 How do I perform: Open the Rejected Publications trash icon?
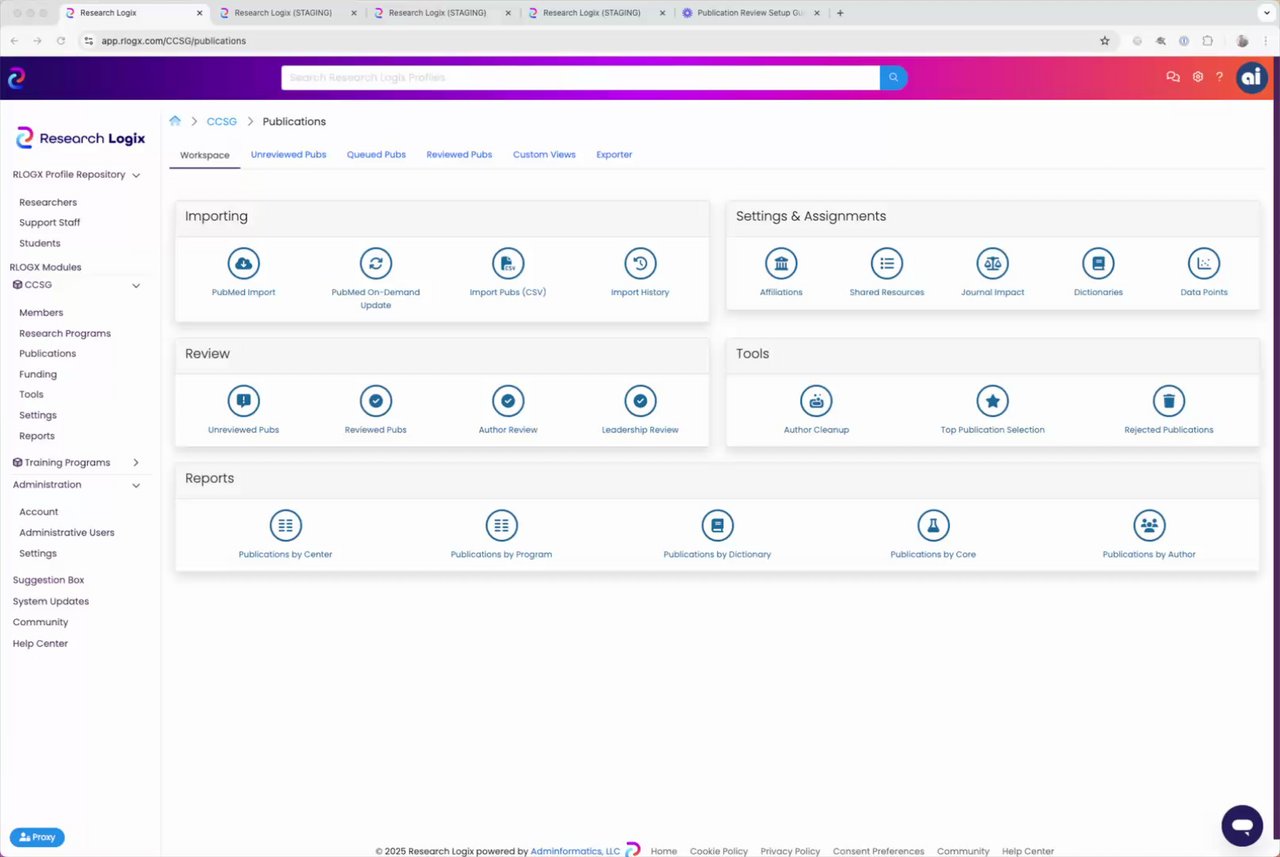coord(1168,401)
